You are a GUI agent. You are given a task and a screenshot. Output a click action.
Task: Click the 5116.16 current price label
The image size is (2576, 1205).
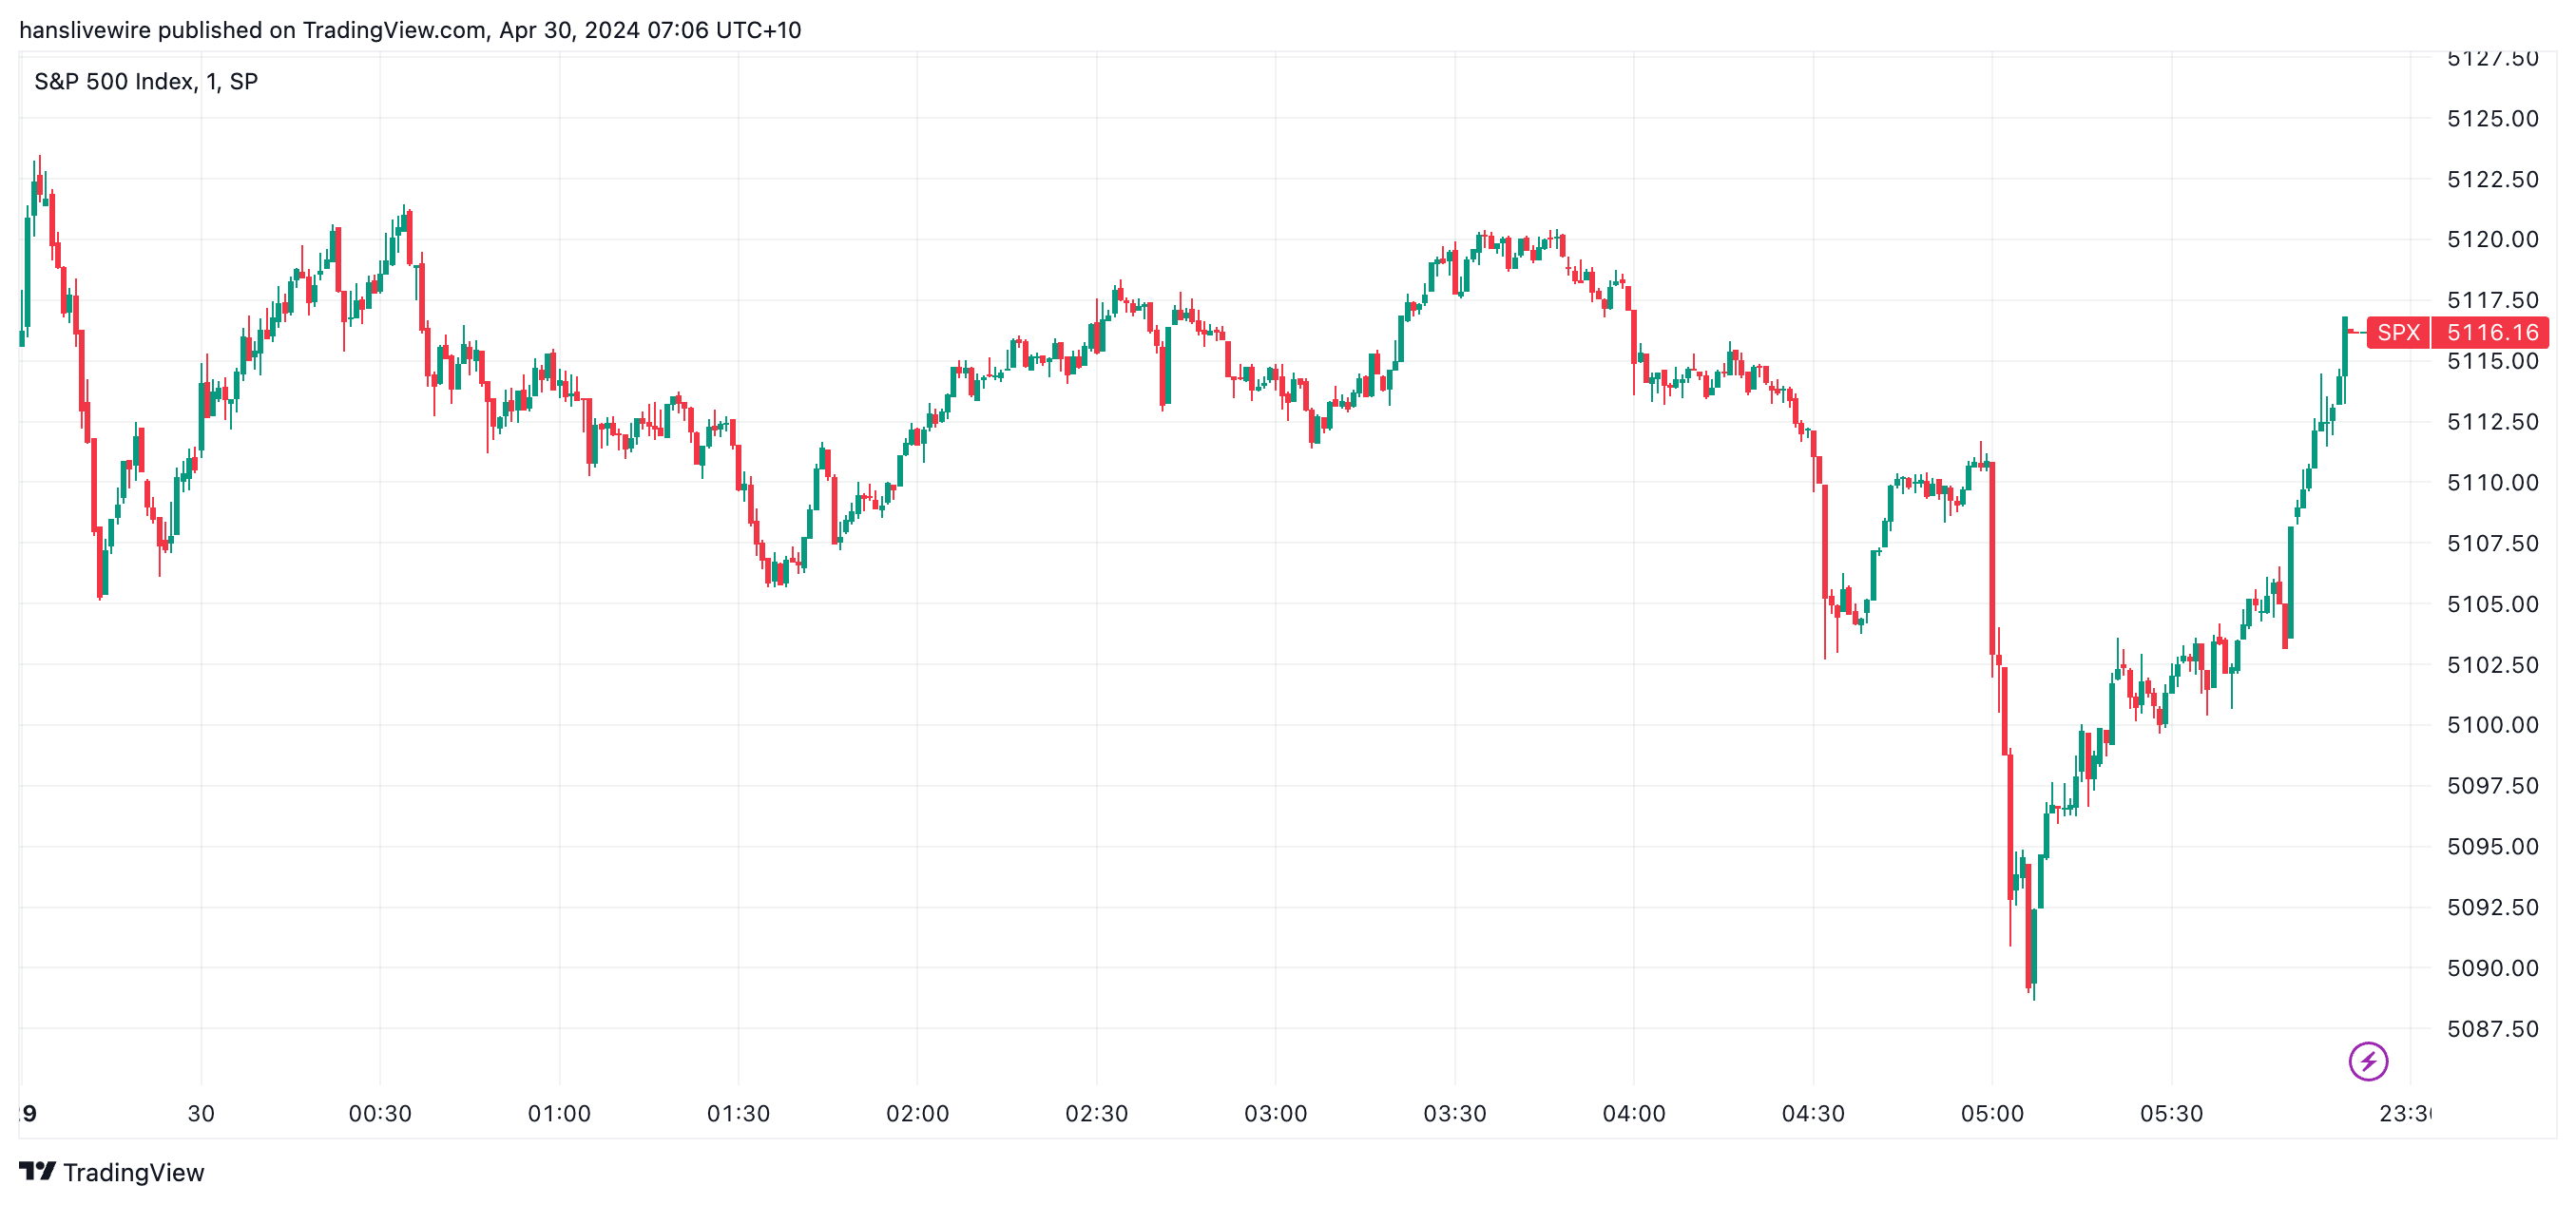(x=2491, y=332)
